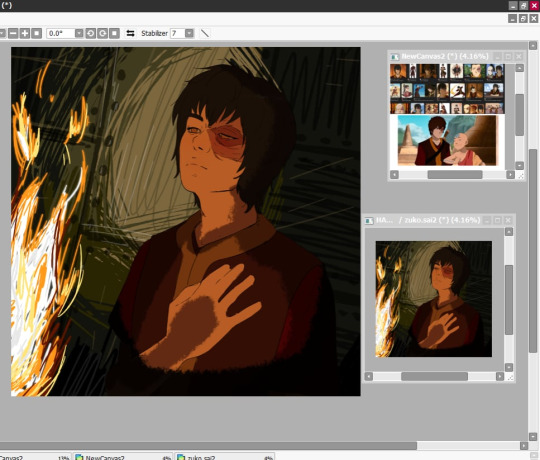Click NewCanvas2 window vertical scrollbar thumb
540x460 pixels.
coord(519,115)
